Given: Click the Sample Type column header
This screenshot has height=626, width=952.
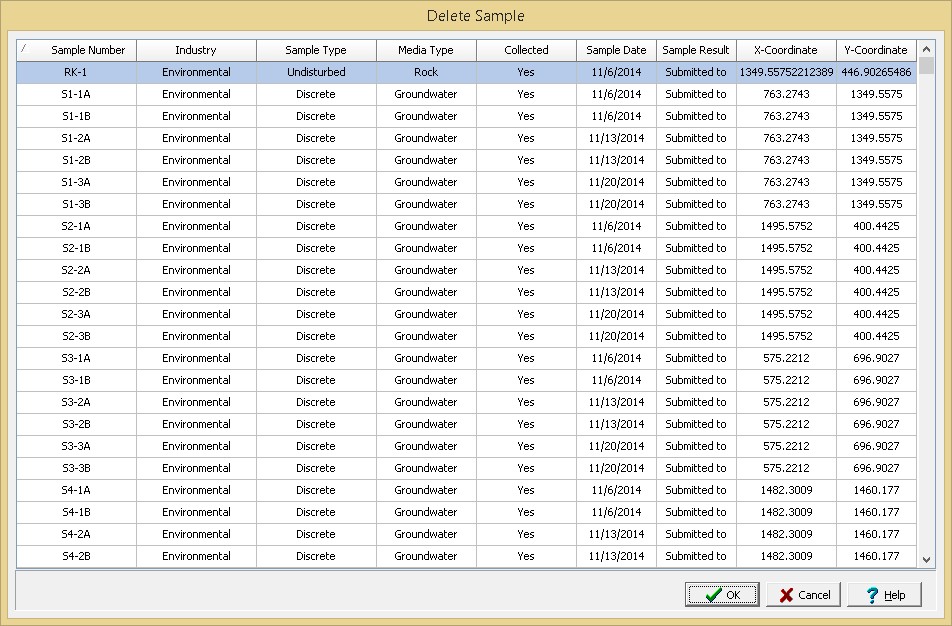Looking at the screenshot, I should (x=316, y=50).
